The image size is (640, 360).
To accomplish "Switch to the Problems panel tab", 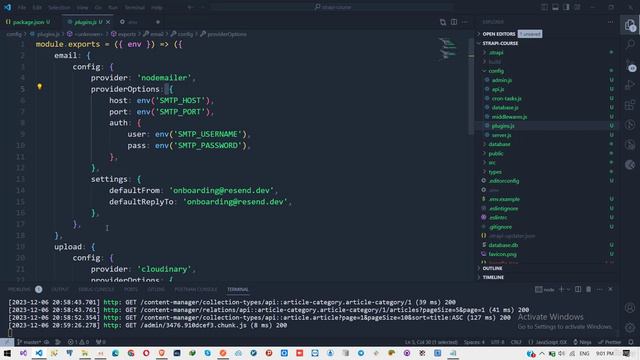I will pos(19,289).
